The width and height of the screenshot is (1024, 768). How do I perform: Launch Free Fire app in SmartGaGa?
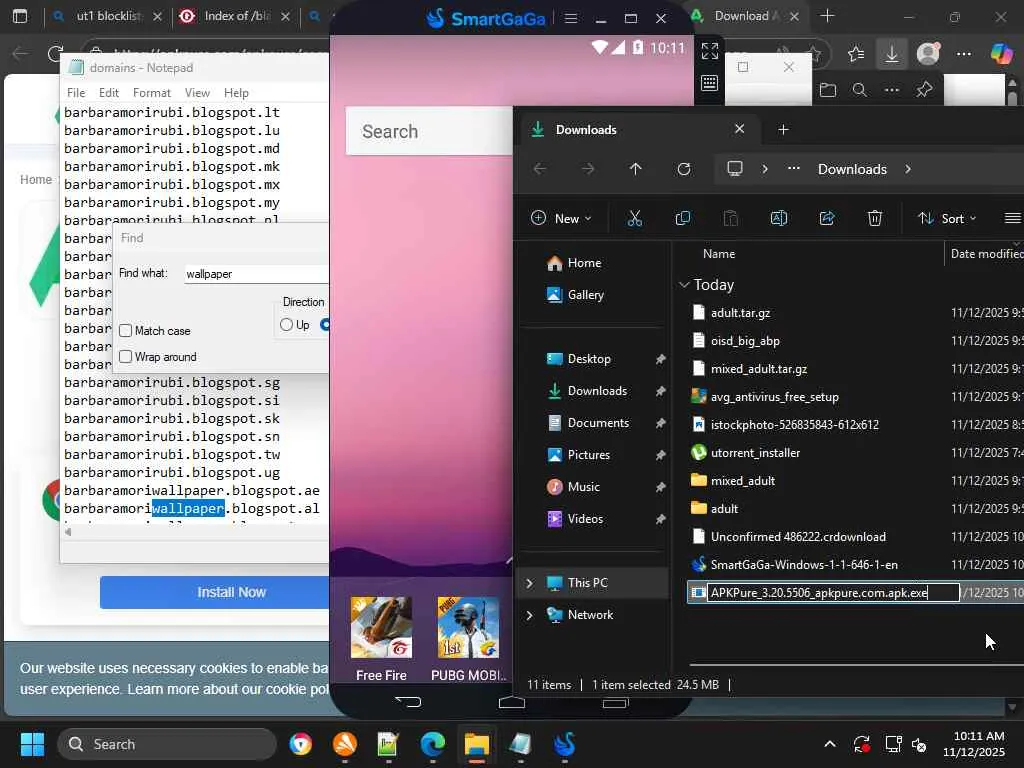(x=381, y=639)
